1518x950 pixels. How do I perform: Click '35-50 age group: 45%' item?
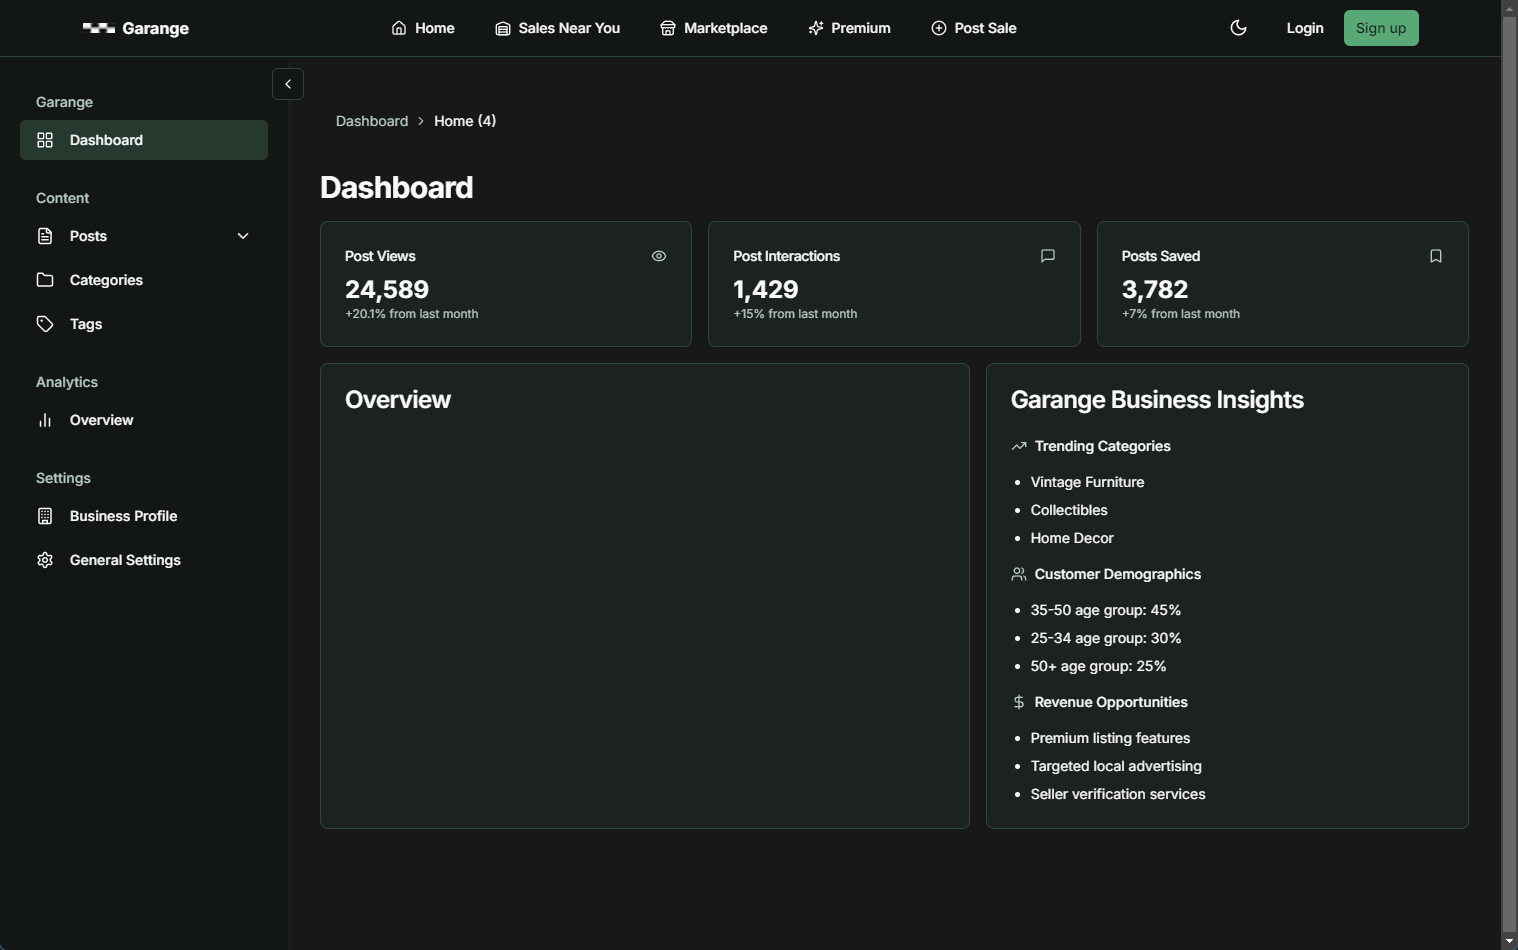coord(1106,610)
